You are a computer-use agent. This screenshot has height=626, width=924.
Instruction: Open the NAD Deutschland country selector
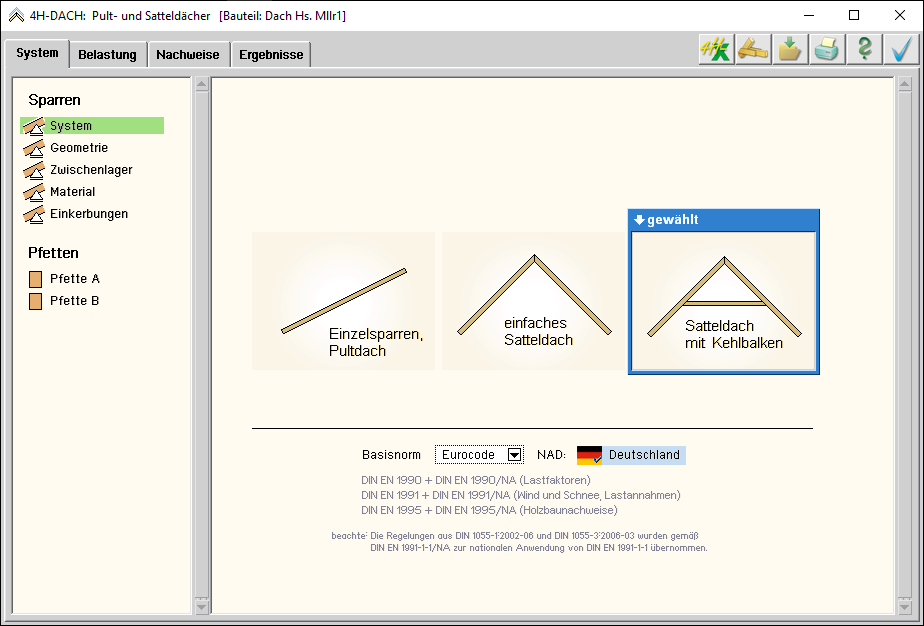click(x=631, y=455)
